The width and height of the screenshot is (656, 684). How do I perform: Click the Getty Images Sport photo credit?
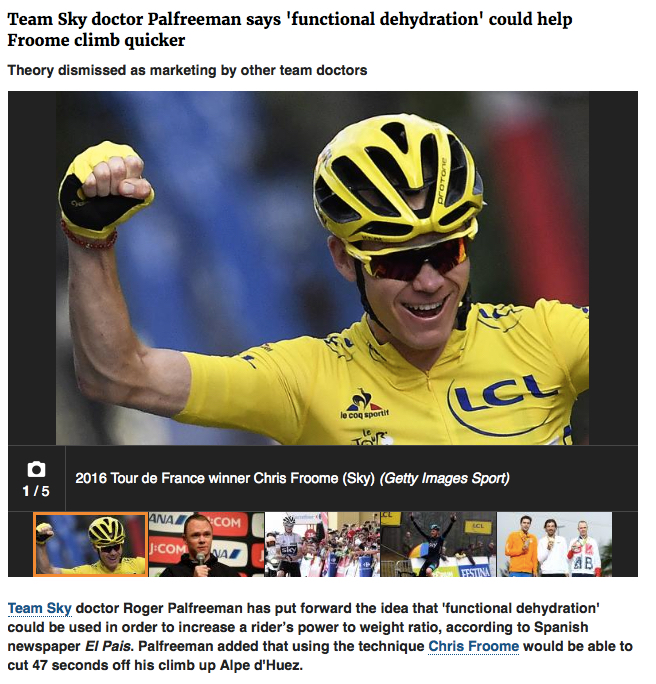(x=444, y=479)
